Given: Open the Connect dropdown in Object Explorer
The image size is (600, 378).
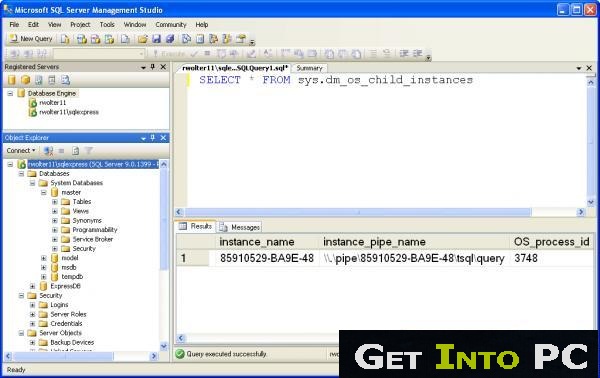Looking at the screenshot, I should (x=21, y=151).
